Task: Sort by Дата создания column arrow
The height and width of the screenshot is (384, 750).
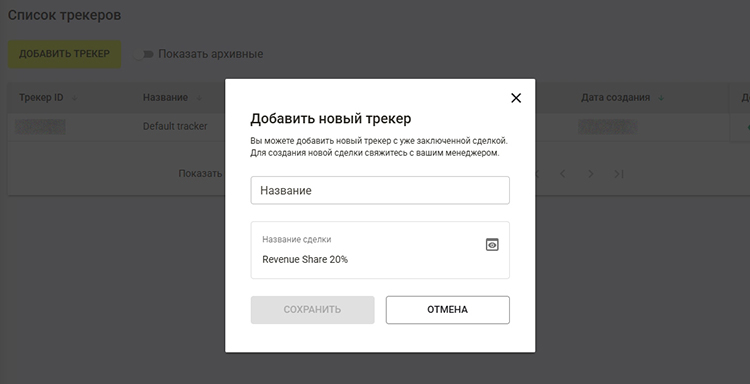Action: click(x=661, y=98)
